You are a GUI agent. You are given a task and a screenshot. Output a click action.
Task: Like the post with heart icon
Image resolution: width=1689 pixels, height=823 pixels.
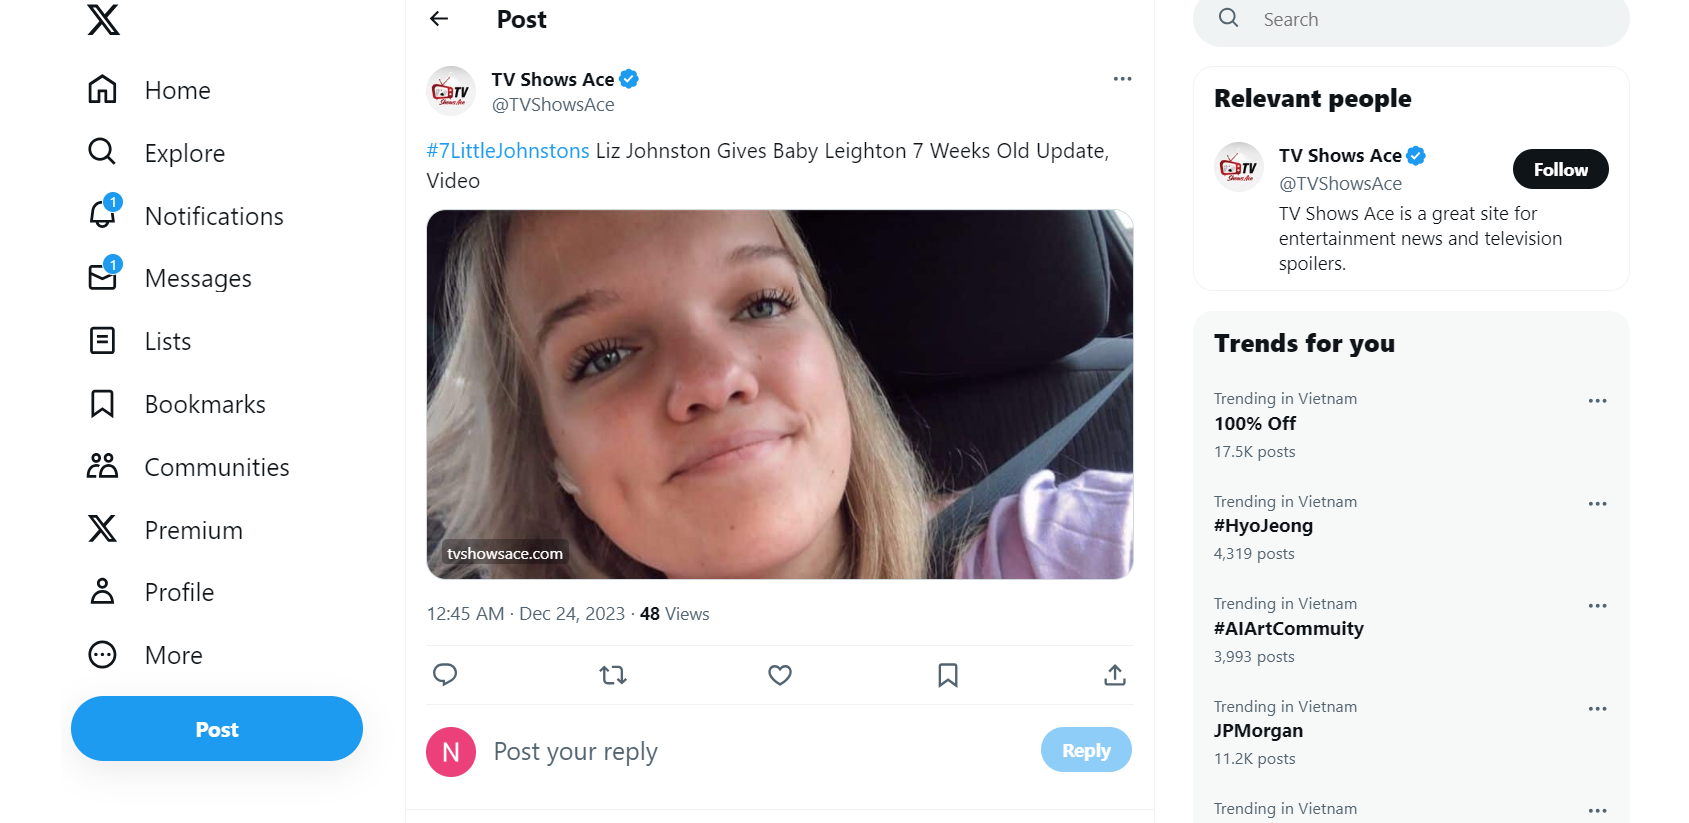(780, 676)
